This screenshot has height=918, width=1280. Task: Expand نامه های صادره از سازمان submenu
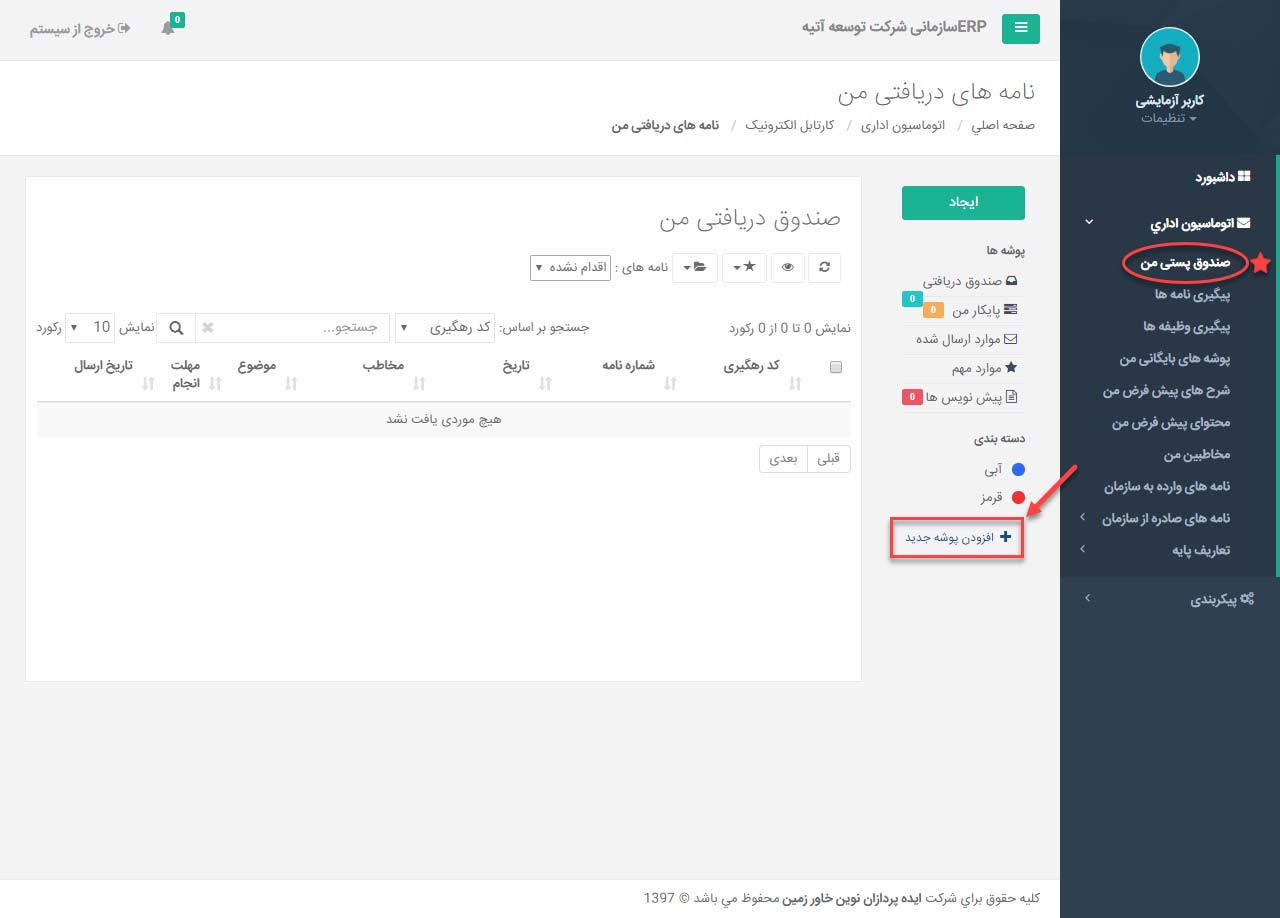click(1166, 519)
